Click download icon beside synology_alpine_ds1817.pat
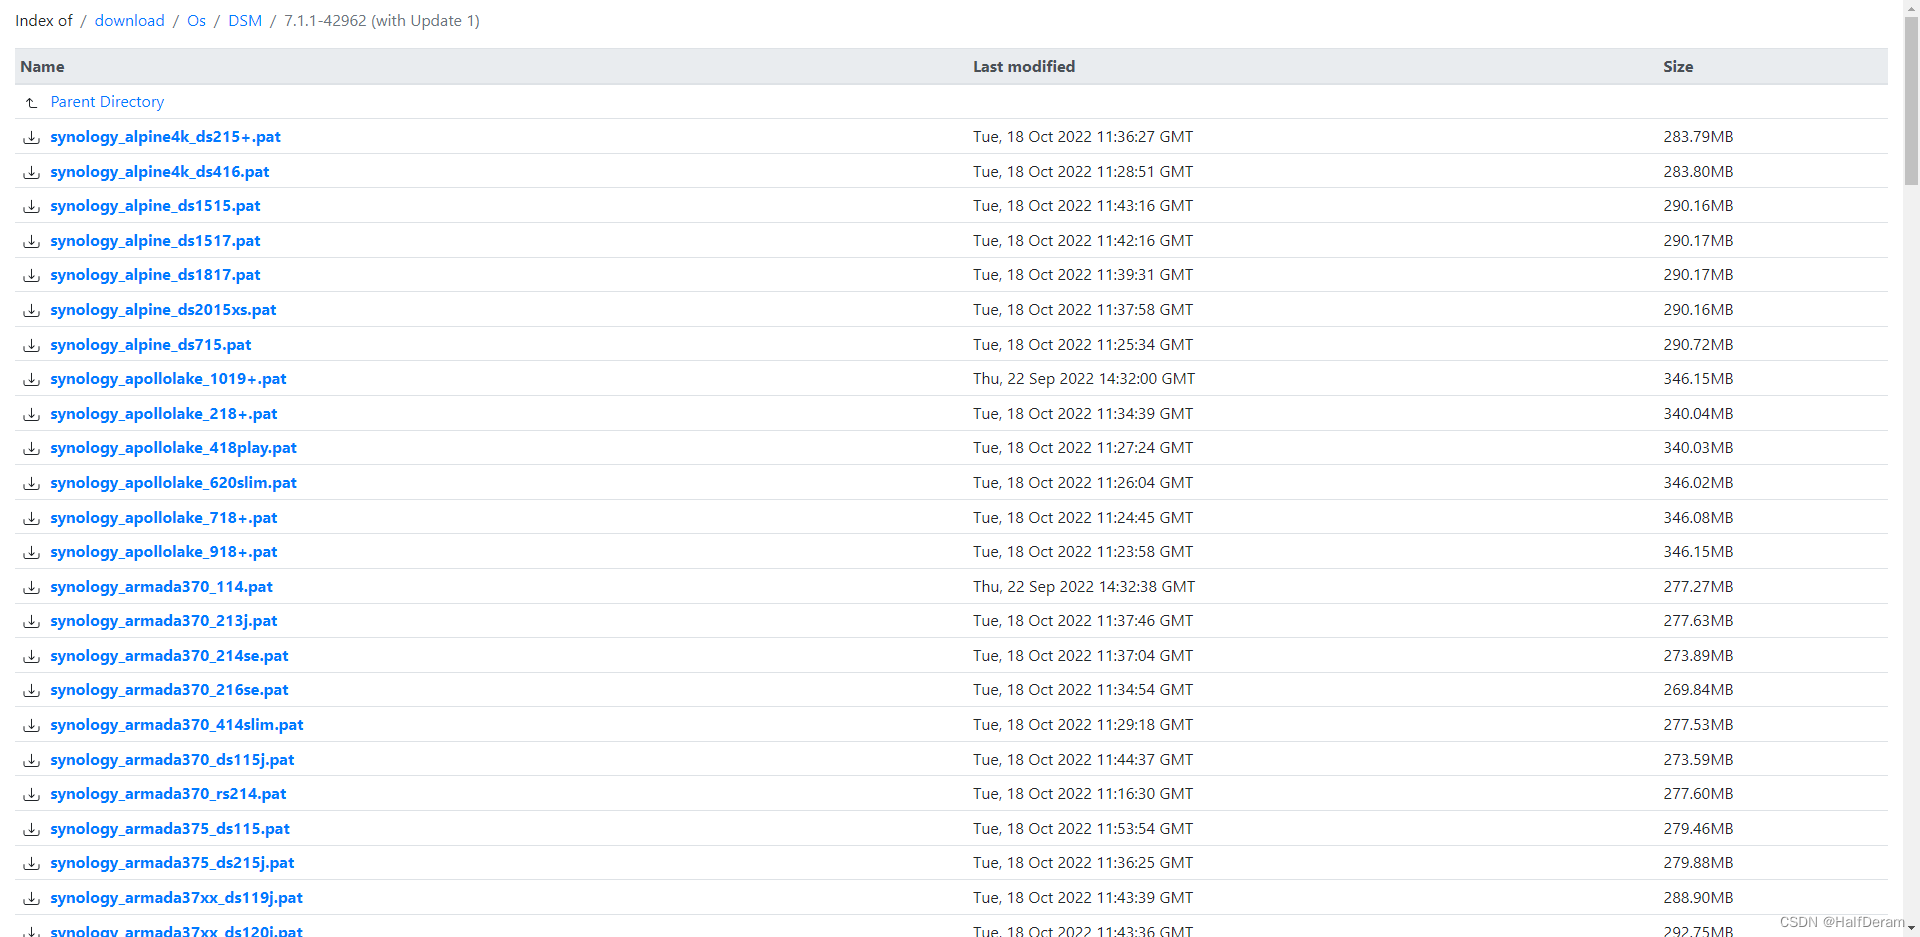This screenshot has height=937, width=1920. coord(32,275)
